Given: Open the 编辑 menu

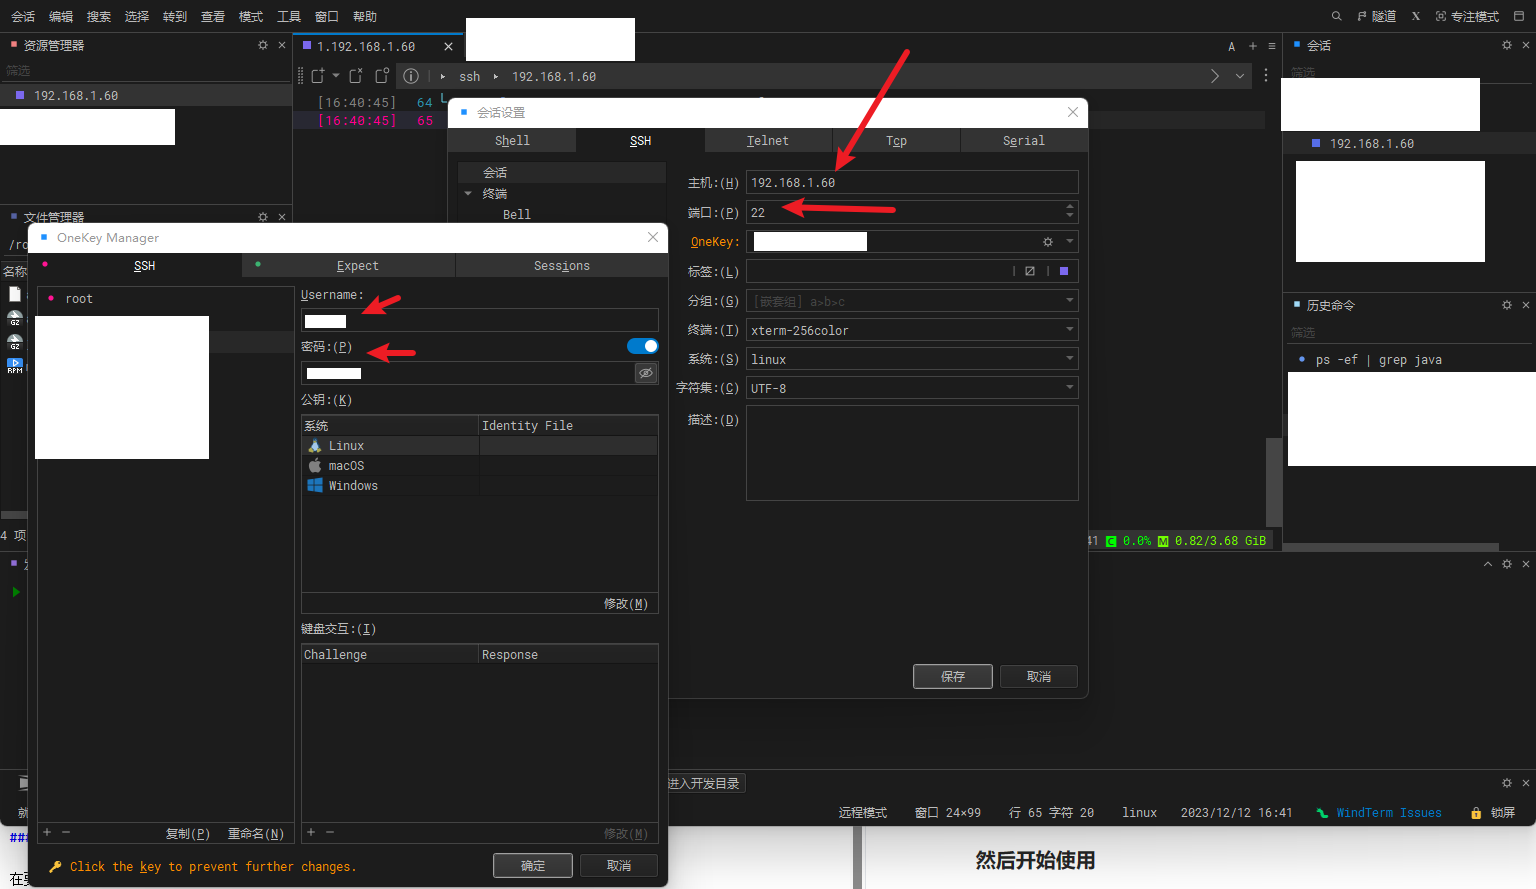Looking at the screenshot, I should coord(61,16).
